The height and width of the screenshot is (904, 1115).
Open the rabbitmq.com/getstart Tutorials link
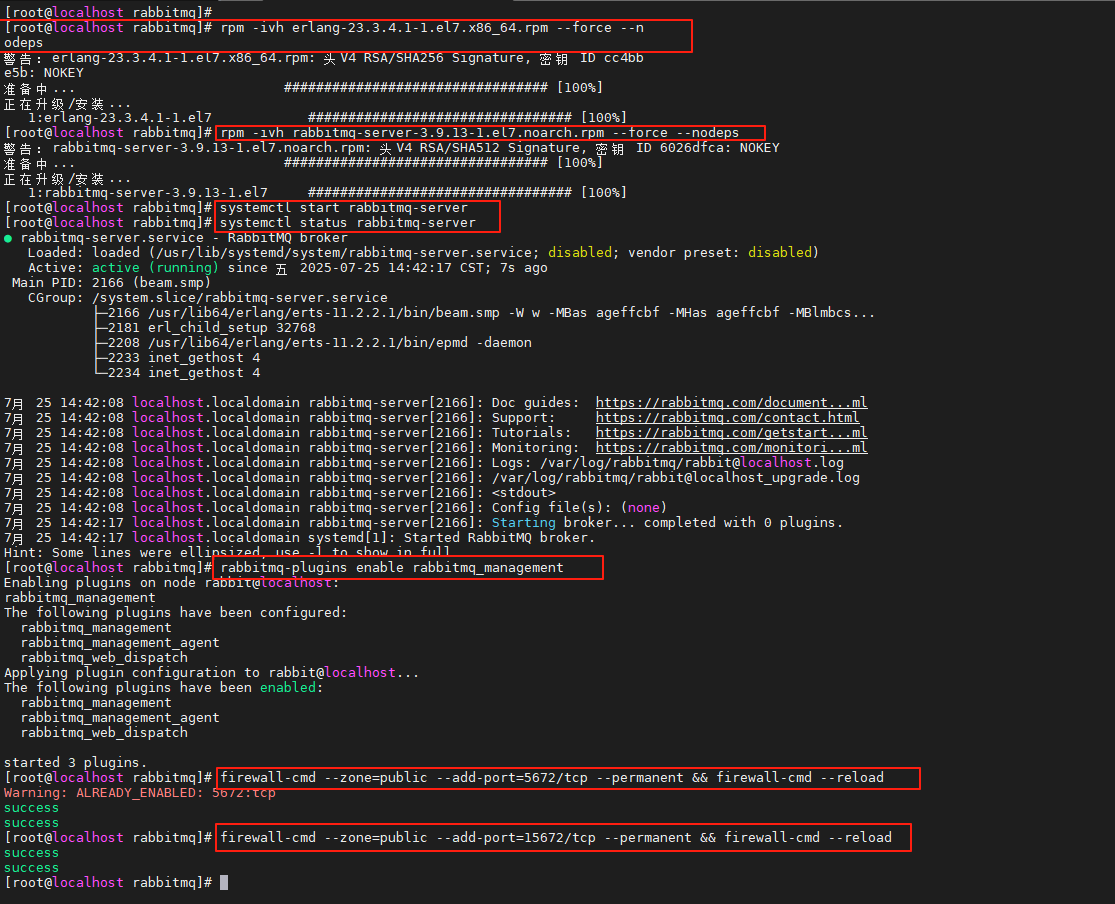click(731, 432)
